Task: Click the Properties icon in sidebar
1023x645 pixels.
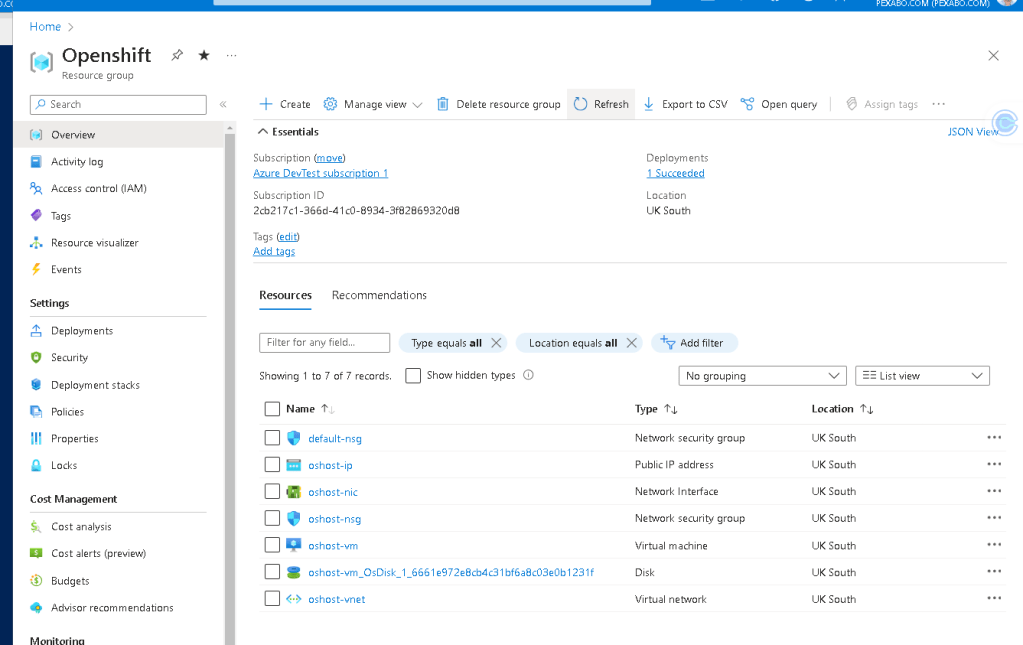Action: (37, 438)
